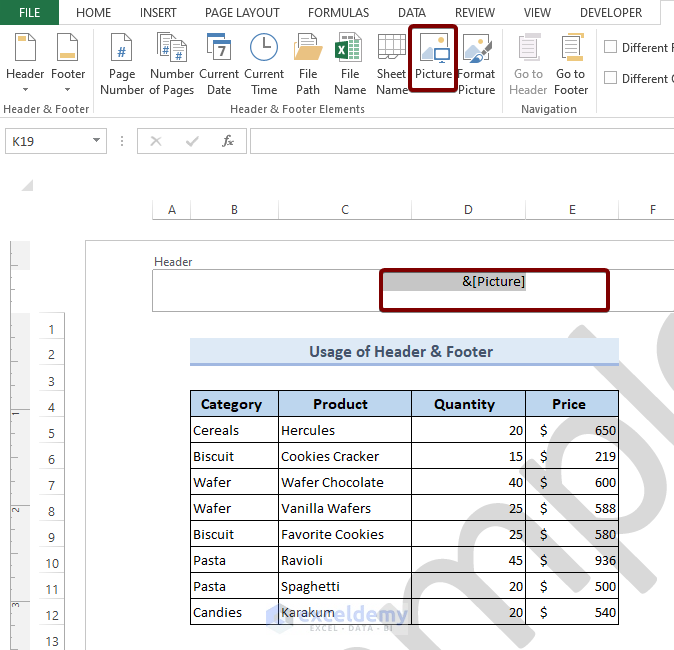Select the Favorite Cookies cell
The image size is (674, 650).
(345, 534)
